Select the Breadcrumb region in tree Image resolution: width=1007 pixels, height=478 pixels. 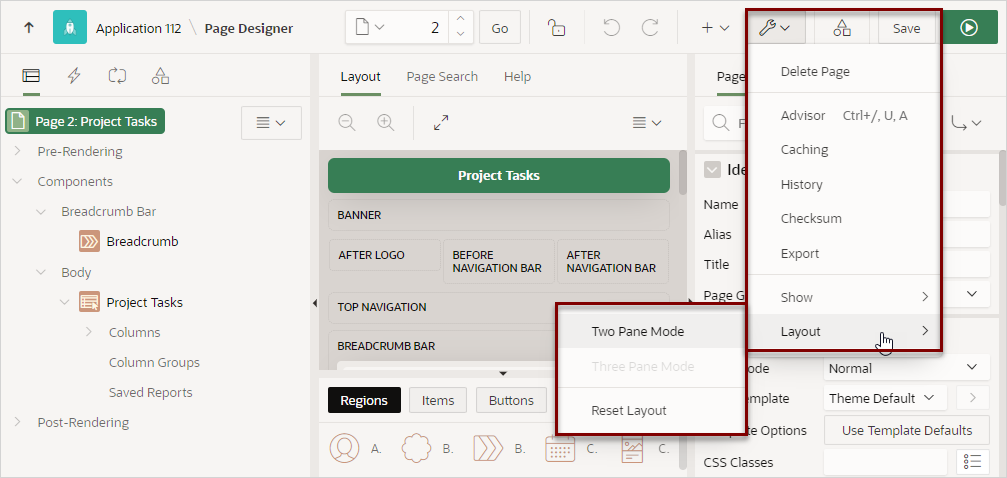tap(128, 242)
